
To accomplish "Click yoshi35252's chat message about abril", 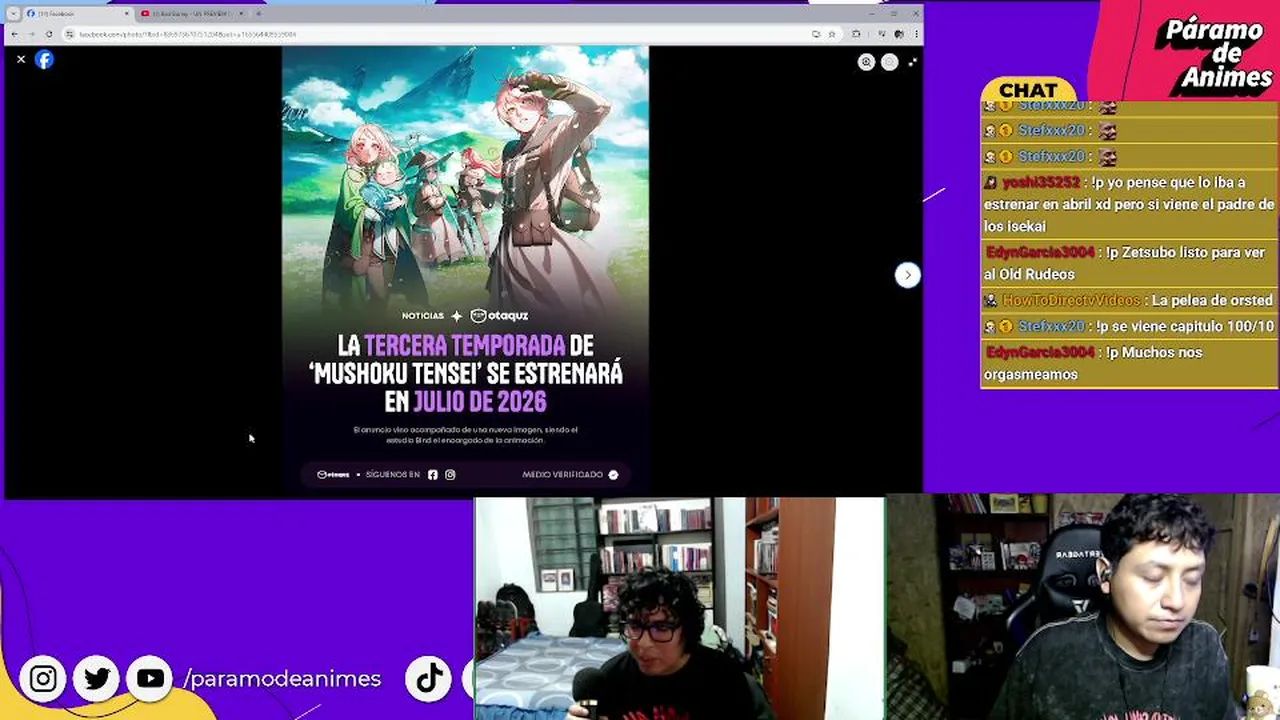I will (1129, 204).
